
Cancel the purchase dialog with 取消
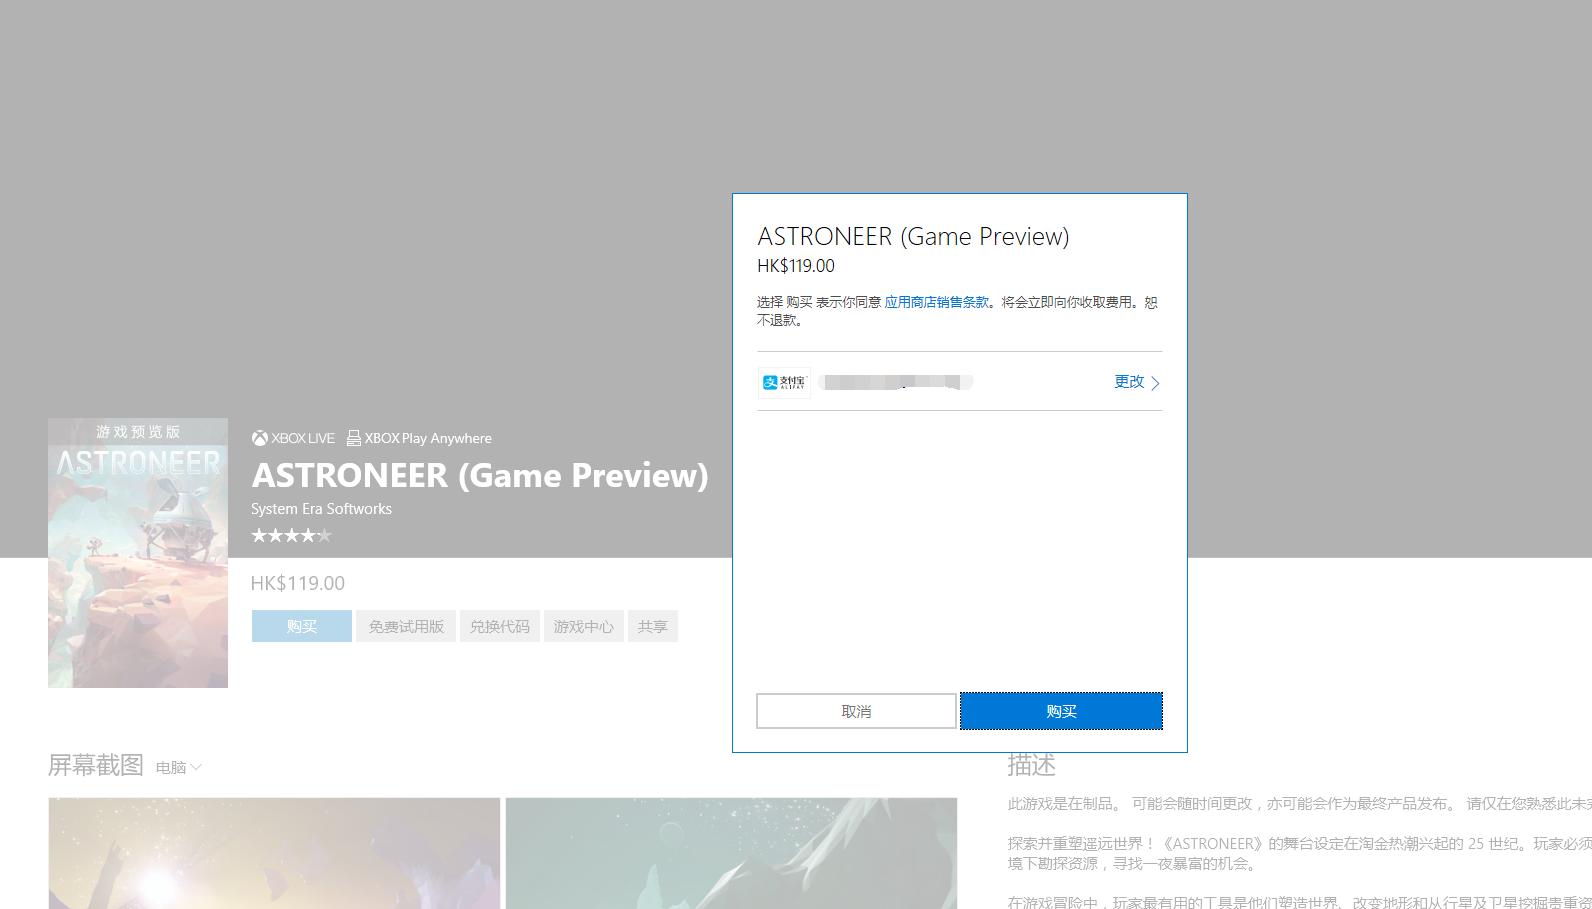point(856,711)
